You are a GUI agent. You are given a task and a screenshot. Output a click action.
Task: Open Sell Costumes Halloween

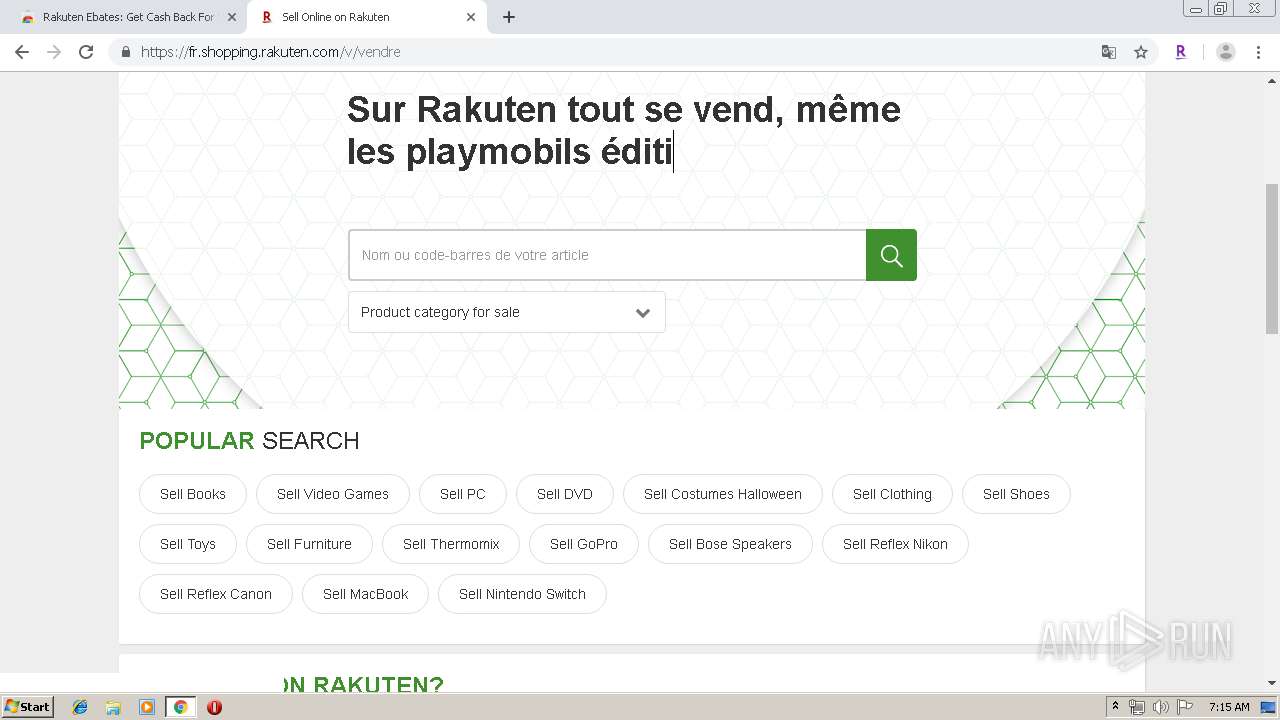click(x=723, y=494)
